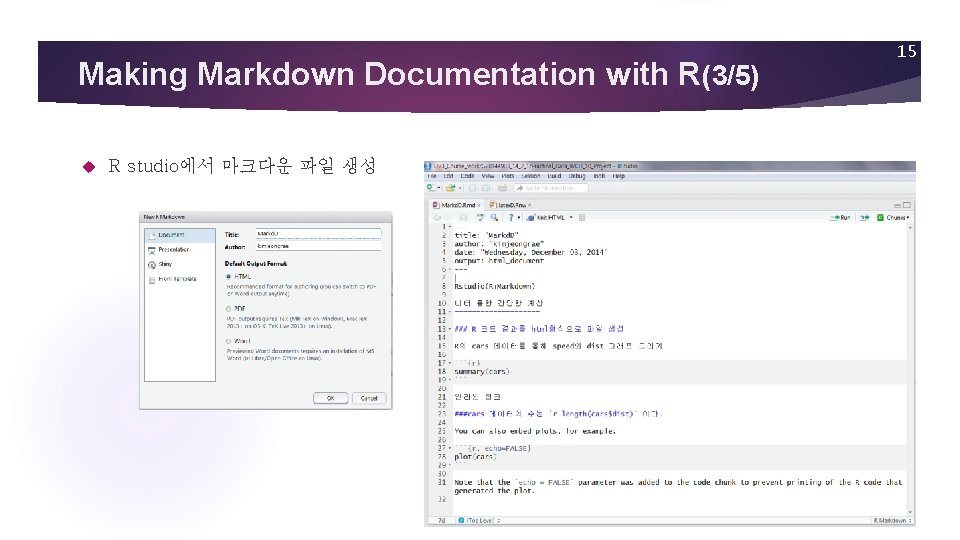Click the editor vertical scrollbar down arrow

click(910, 512)
